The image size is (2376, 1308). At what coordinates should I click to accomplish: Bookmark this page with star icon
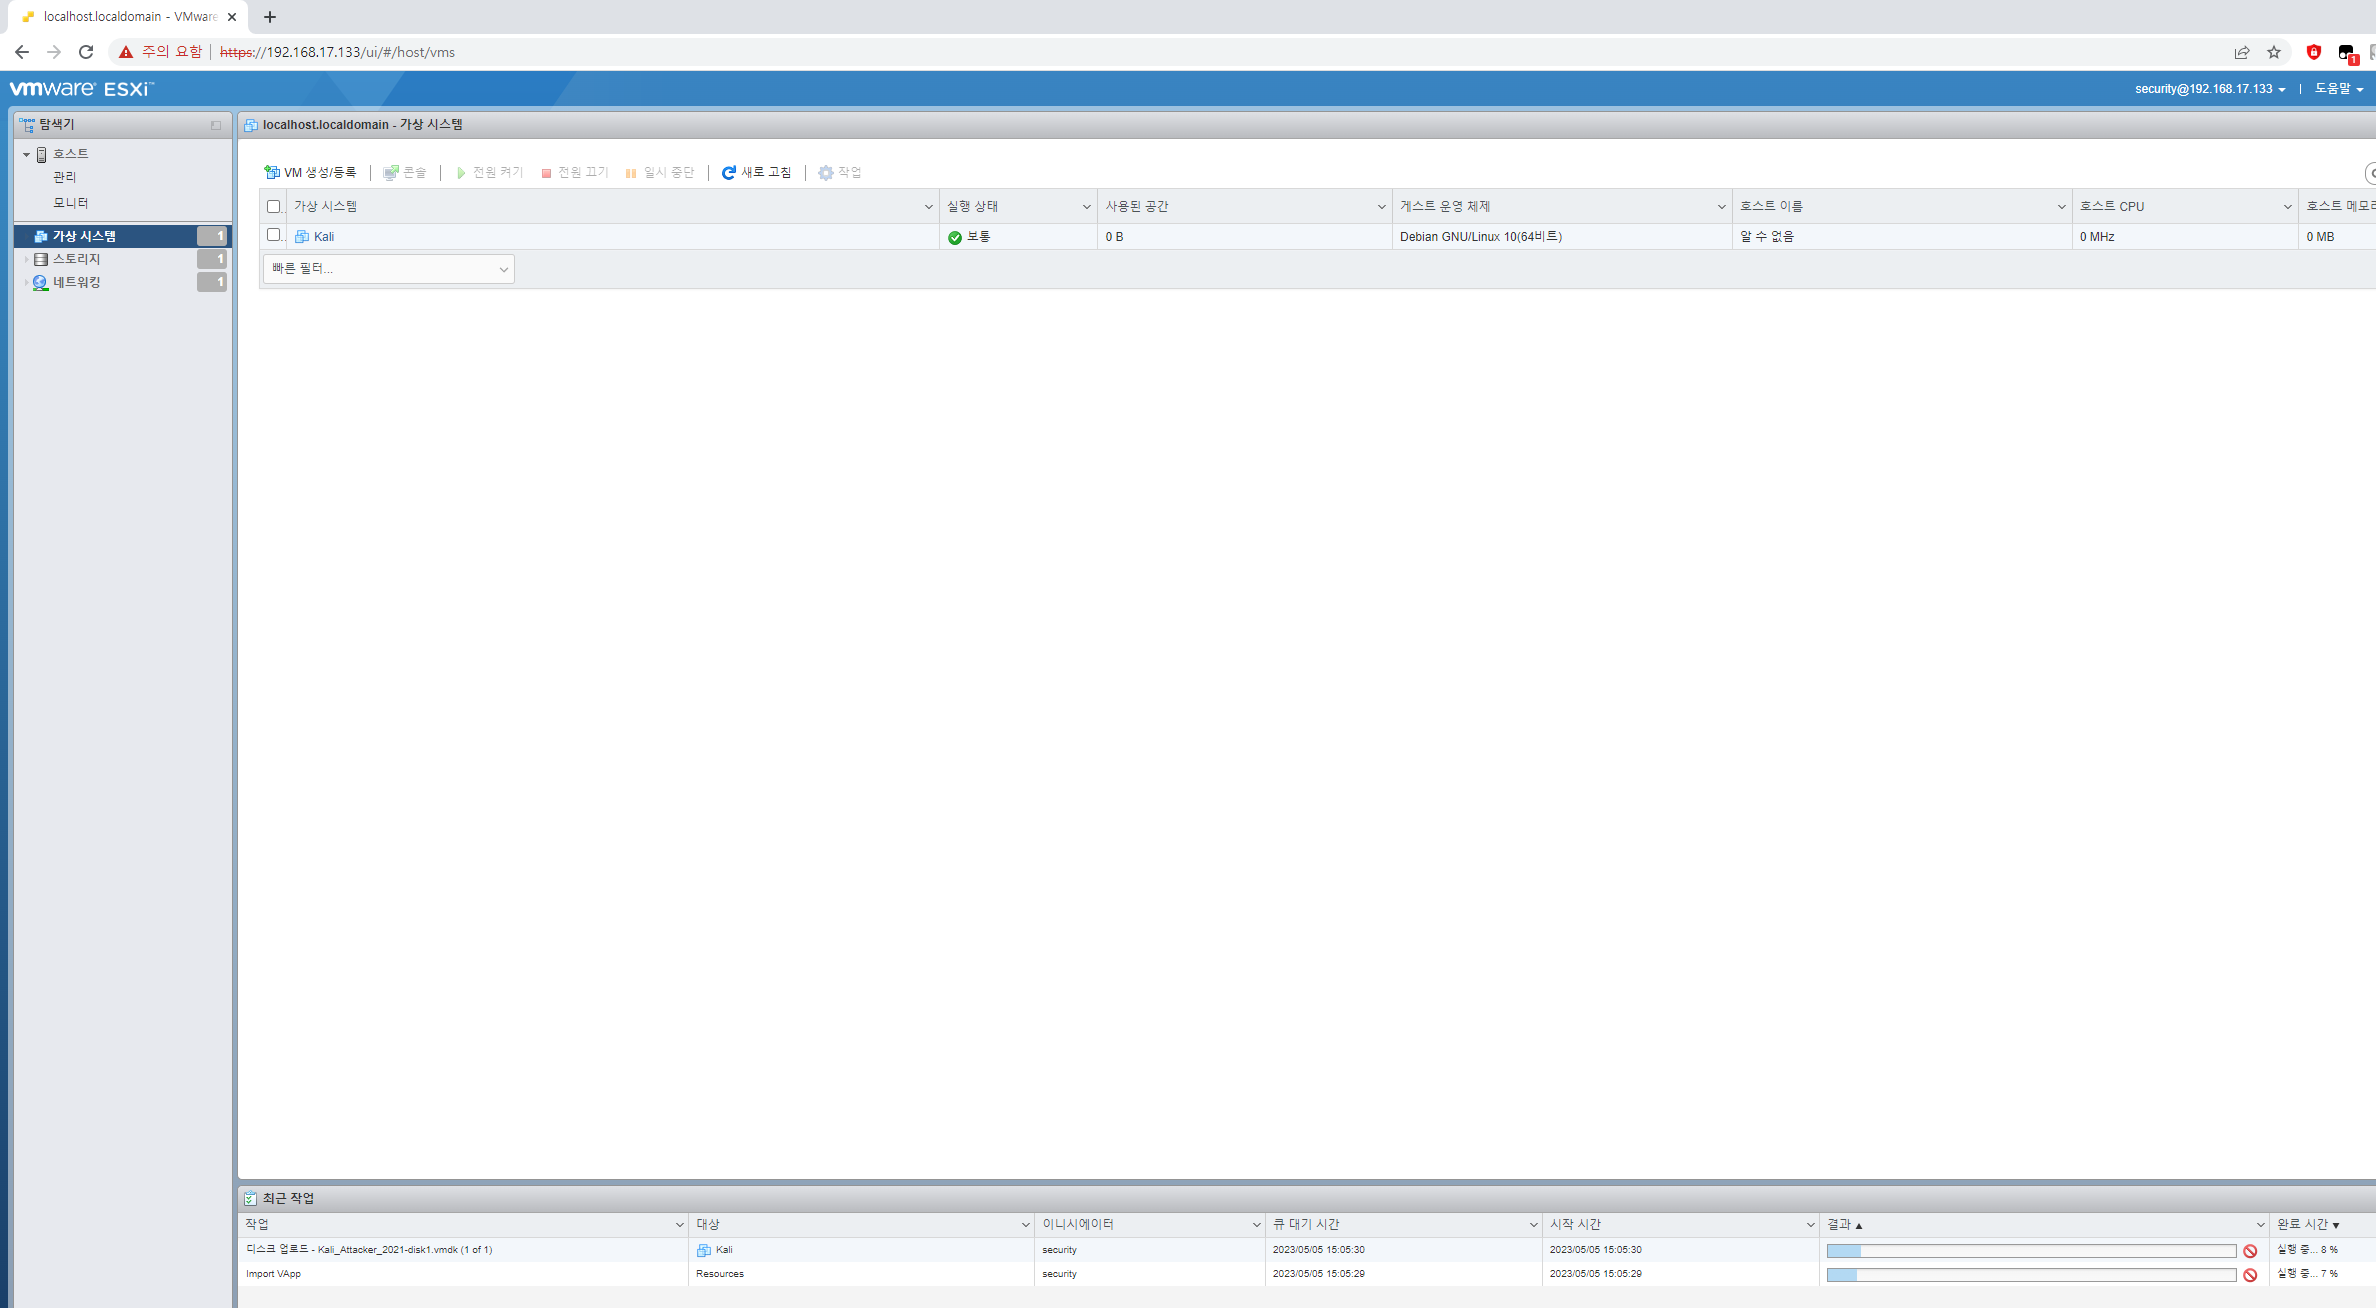[2274, 52]
